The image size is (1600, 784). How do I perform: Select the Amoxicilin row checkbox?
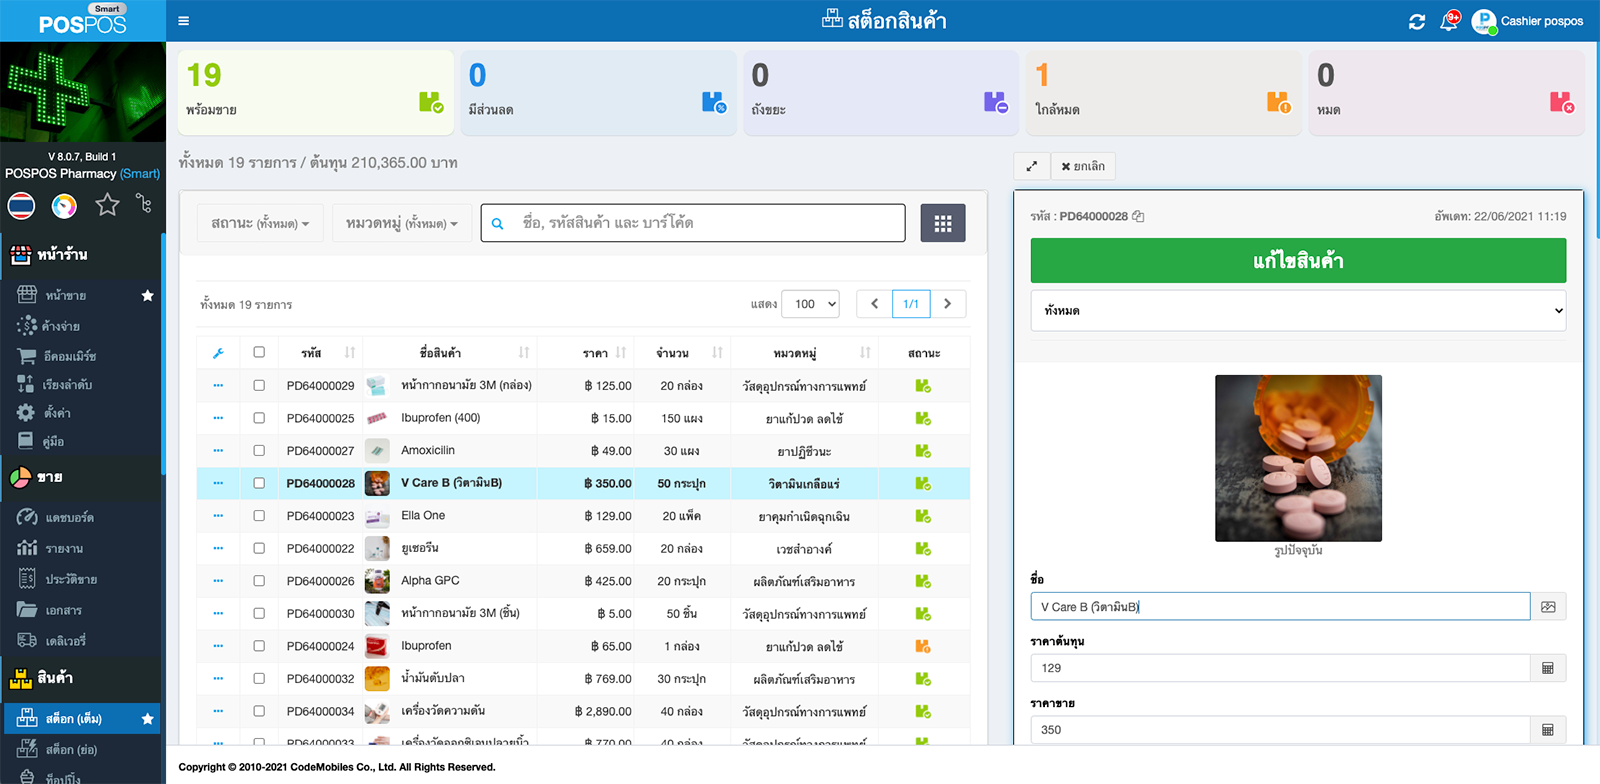point(259,451)
